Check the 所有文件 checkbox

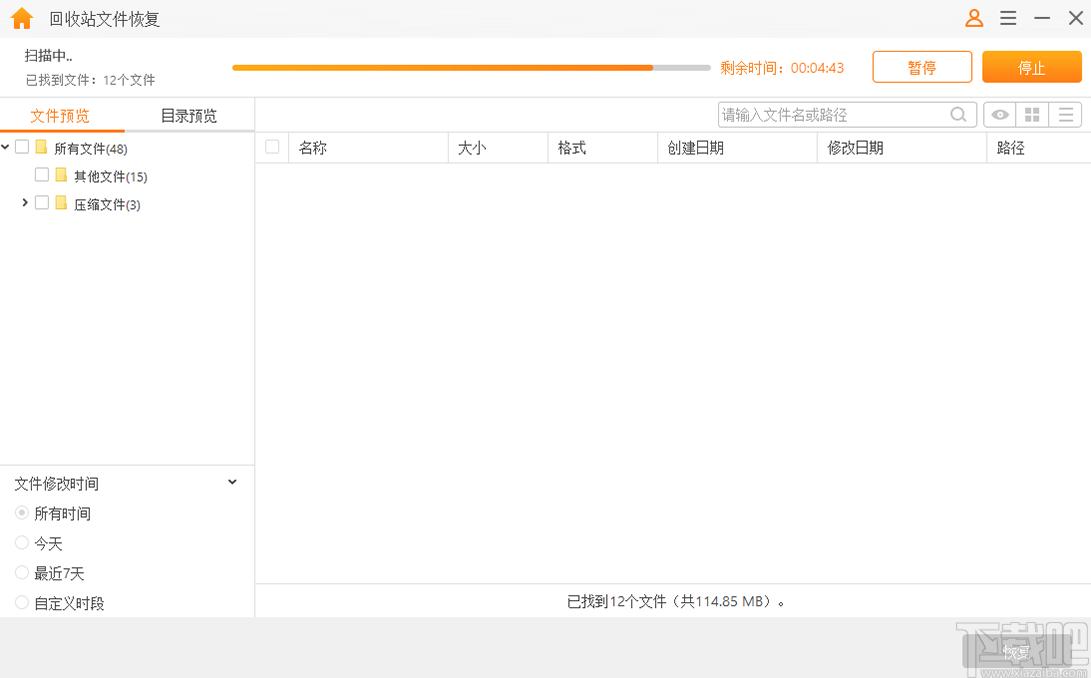coord(22,147)
